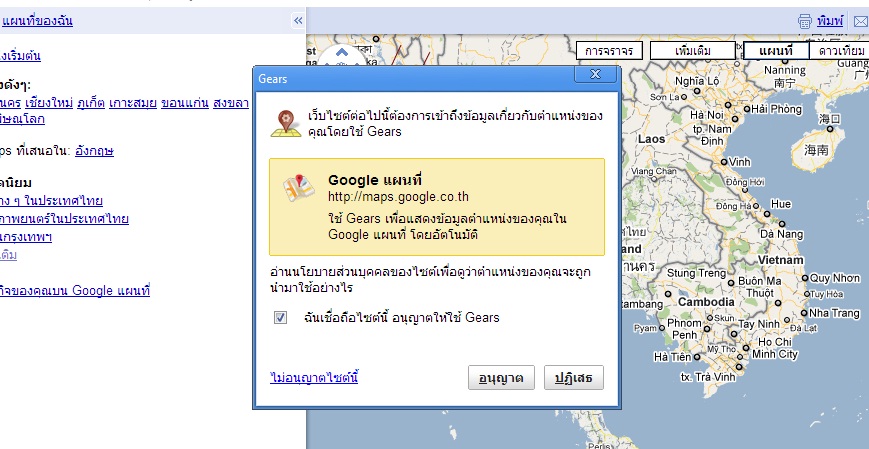Click the printer icon
The image size is (869, 449).
(805, 21)
